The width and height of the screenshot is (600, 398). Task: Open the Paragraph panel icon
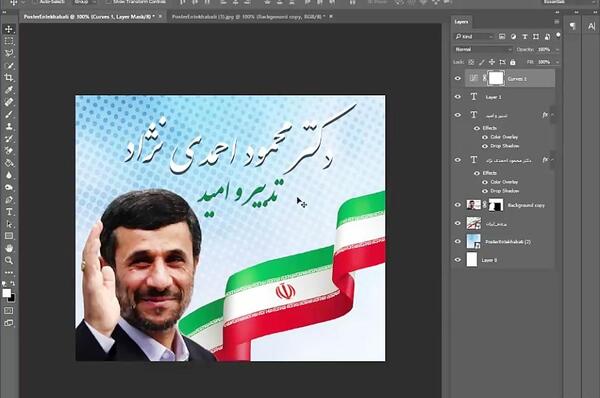click(572, 26)
